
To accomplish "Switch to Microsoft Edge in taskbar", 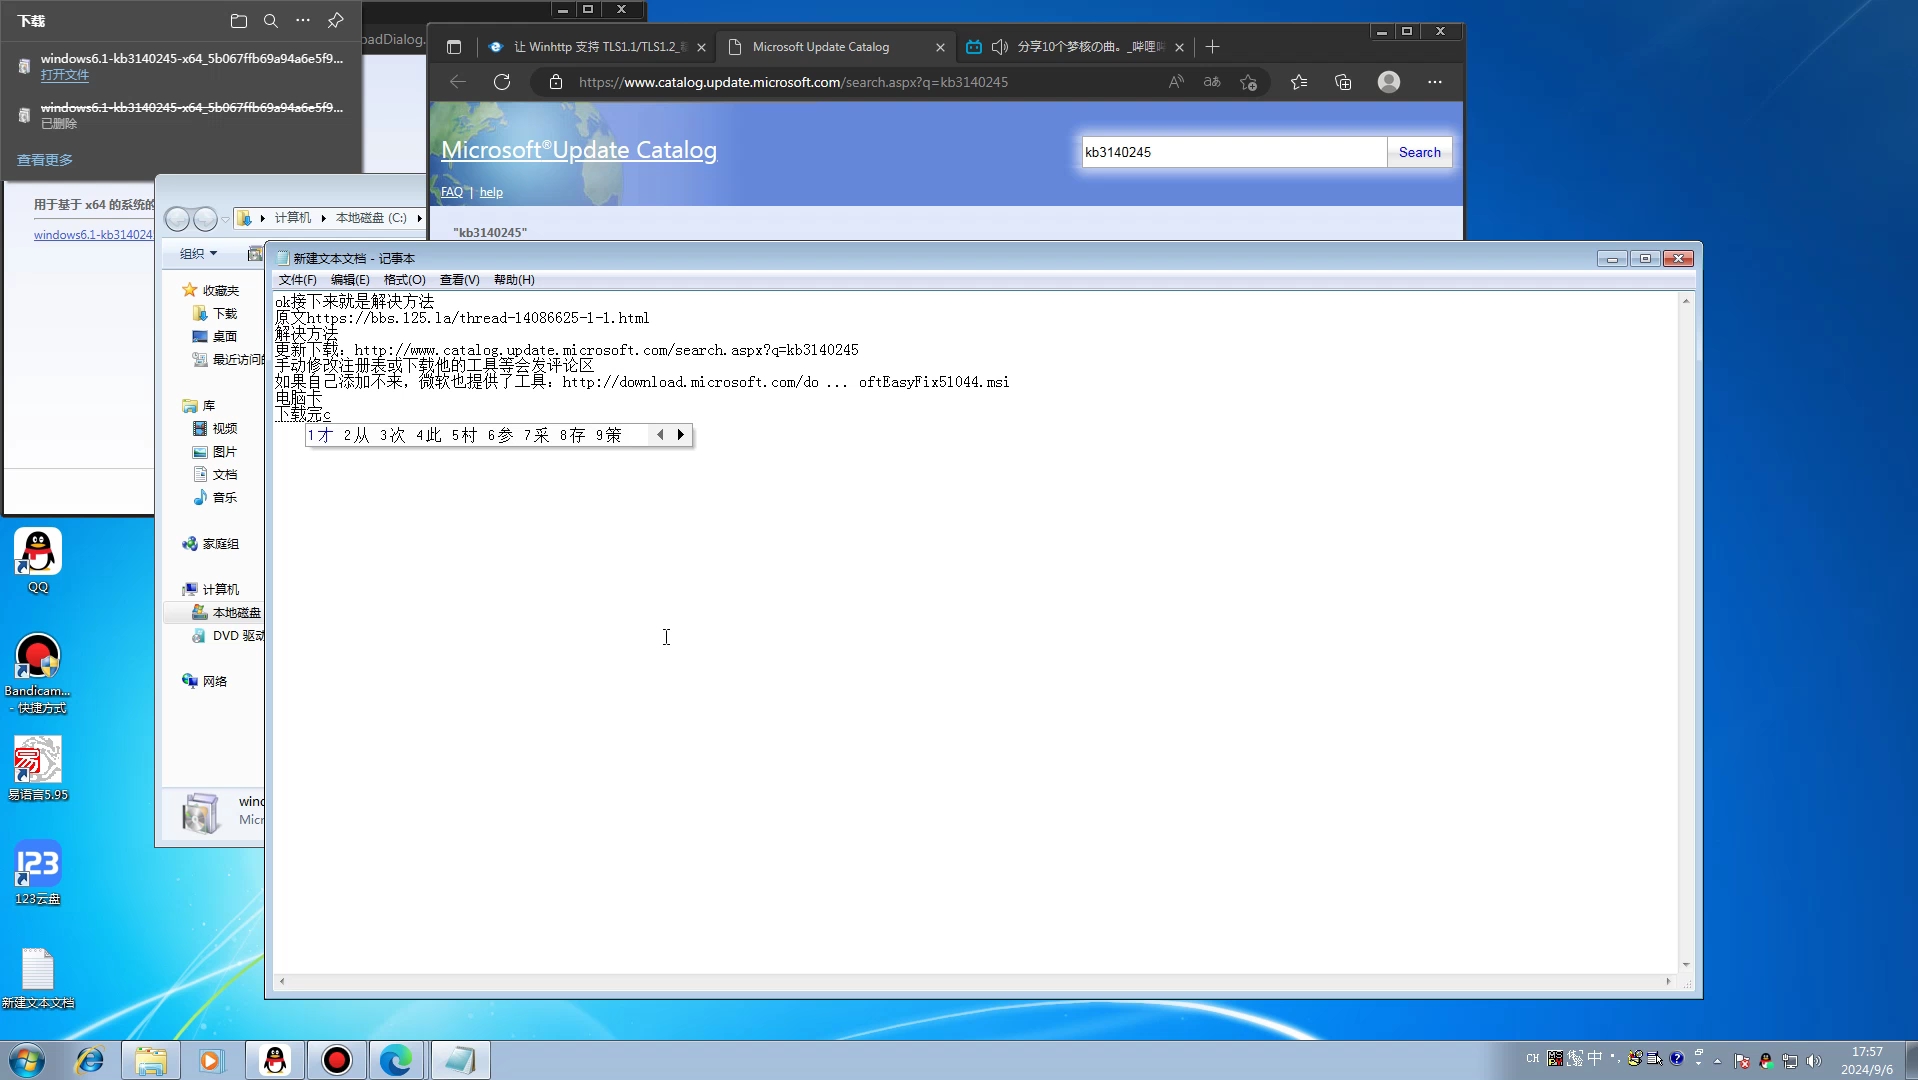I will [x=397, y=1060].
